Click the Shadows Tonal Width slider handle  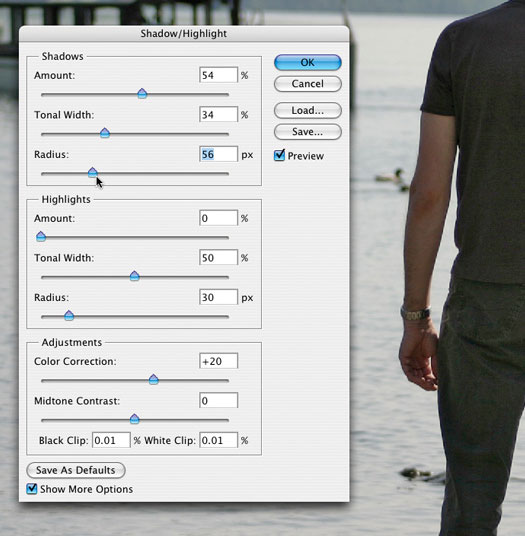tap(105, 133)
